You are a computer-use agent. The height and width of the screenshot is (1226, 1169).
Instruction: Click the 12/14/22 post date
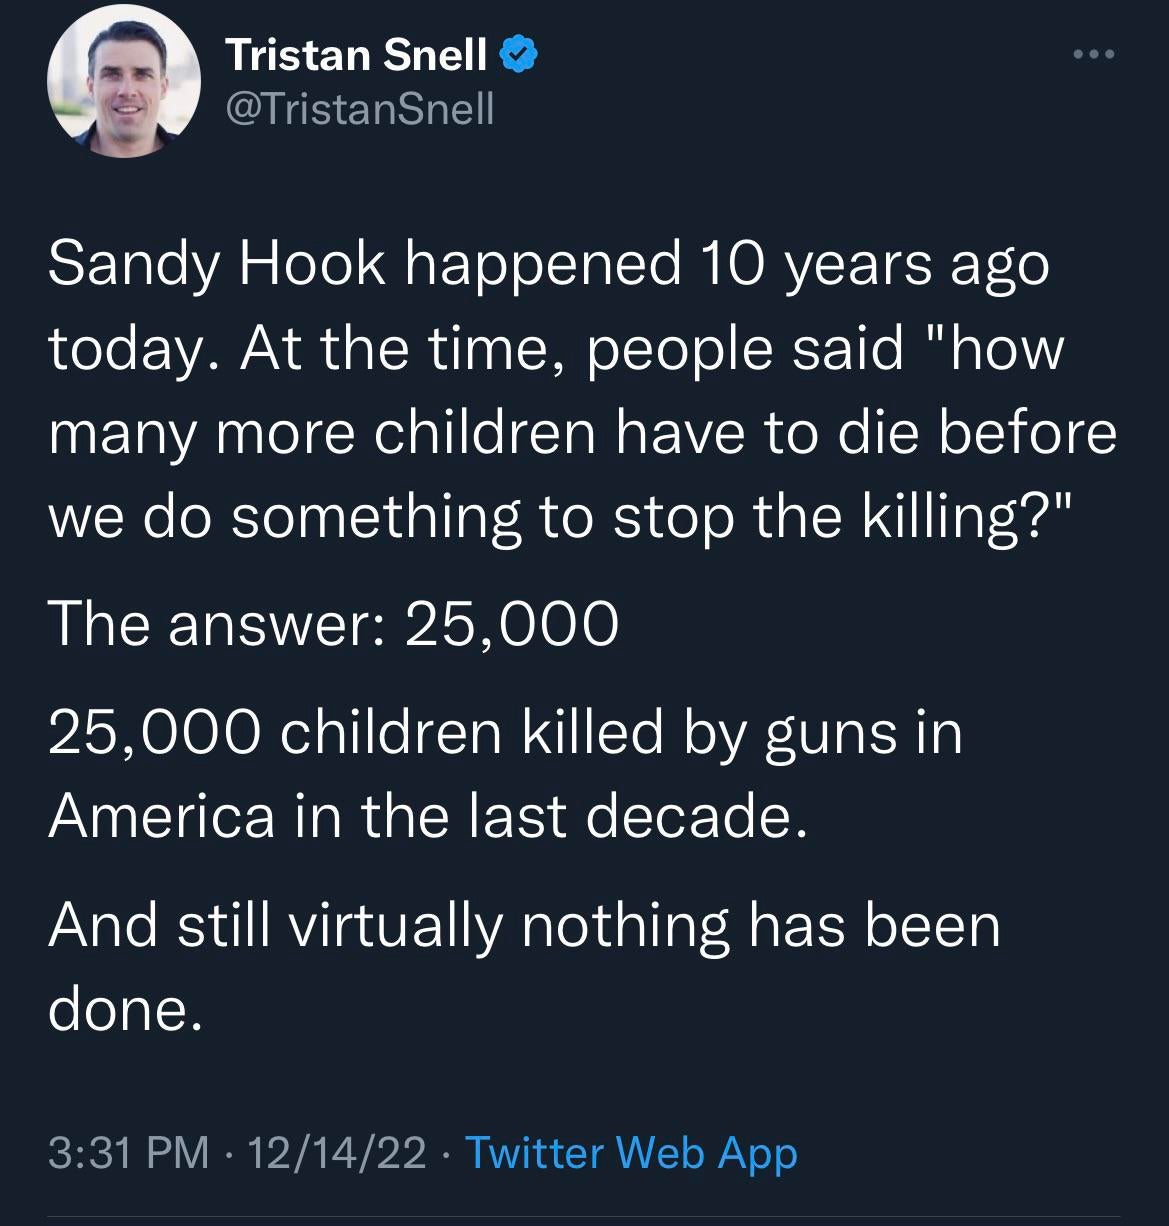(x=338, y=1152)
